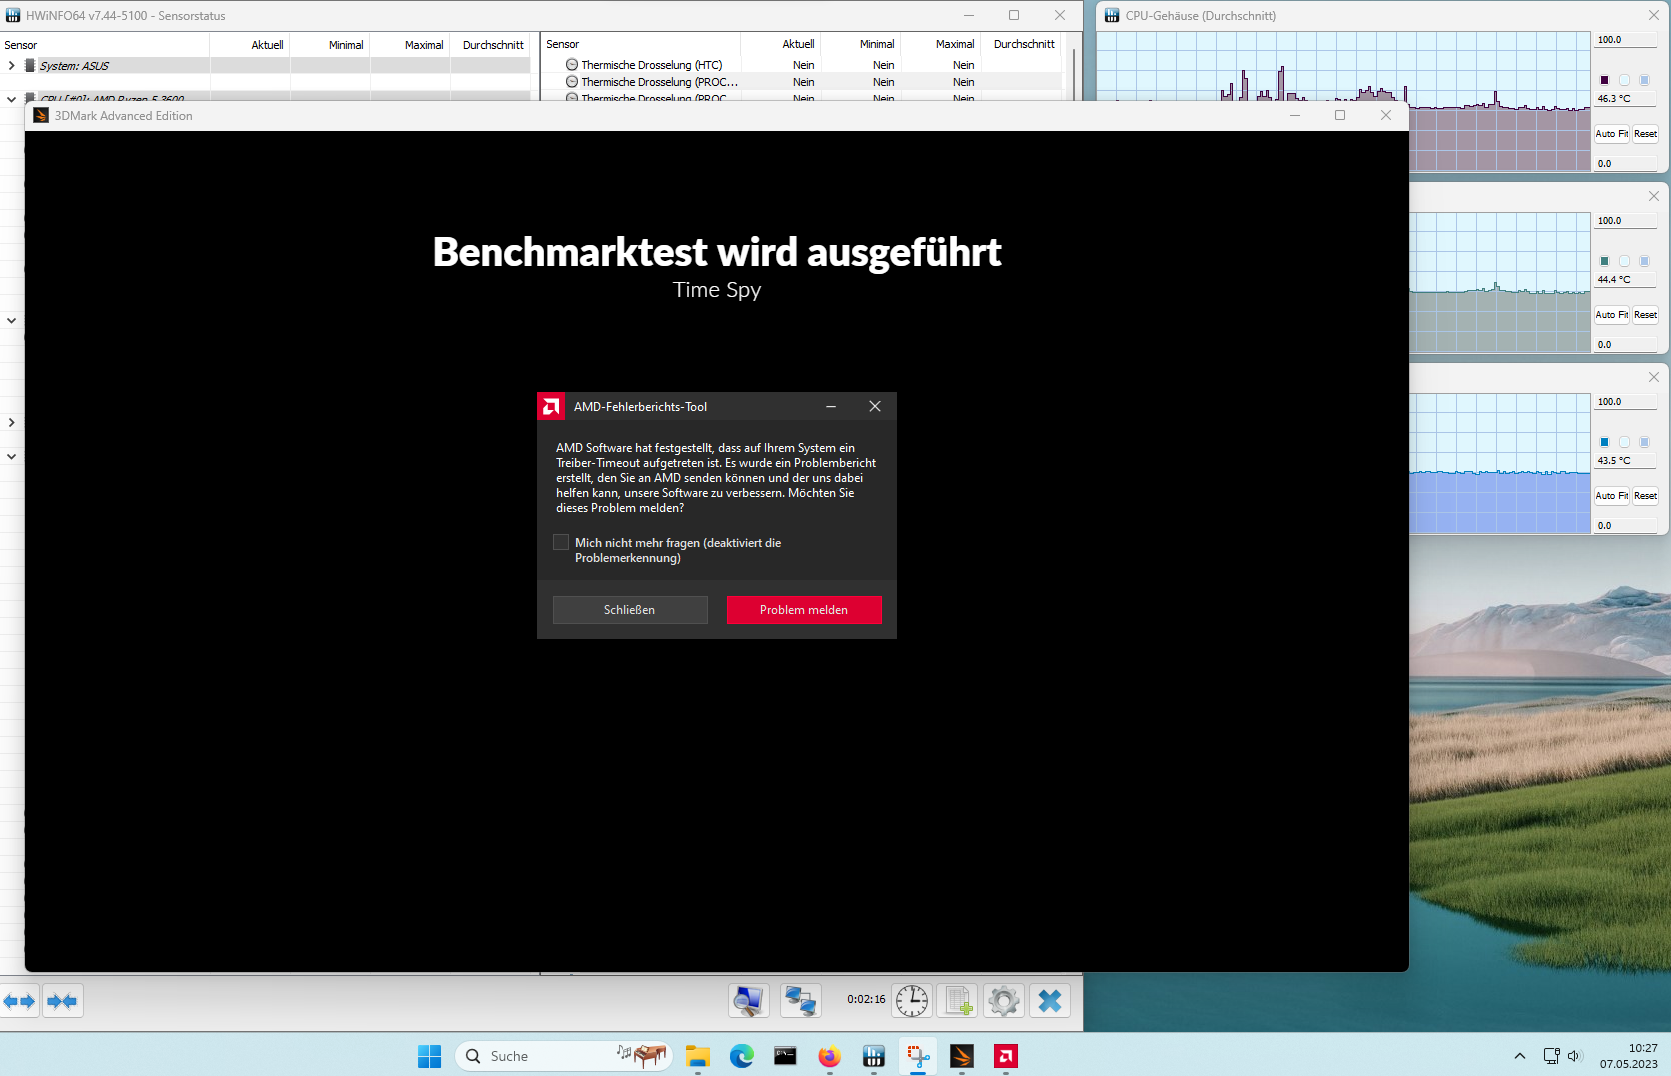Pick the dark purple swatch in 46.3 °C graph
The height and width of the screenshot is (1076, 1671).
coord(1604,80)
